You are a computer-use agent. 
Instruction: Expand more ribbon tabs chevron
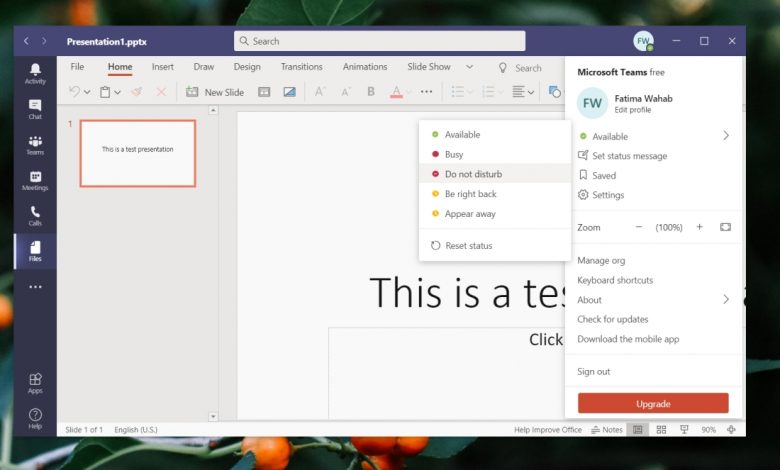(469, 67)
